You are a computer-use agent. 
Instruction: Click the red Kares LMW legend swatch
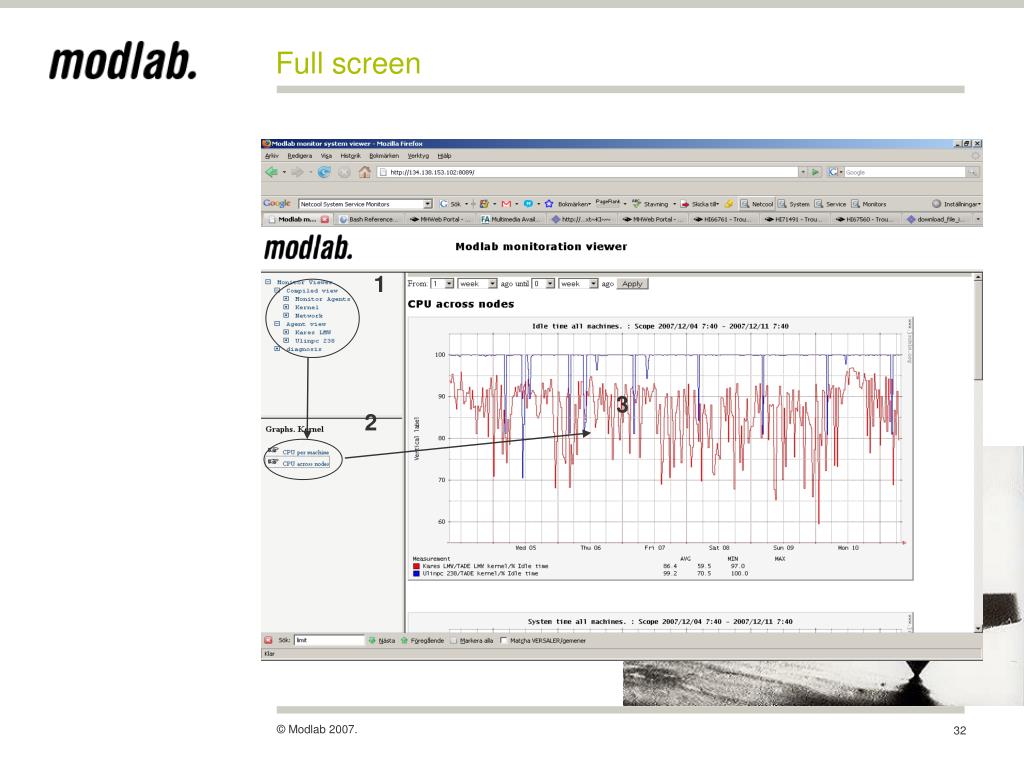(416, 566)
